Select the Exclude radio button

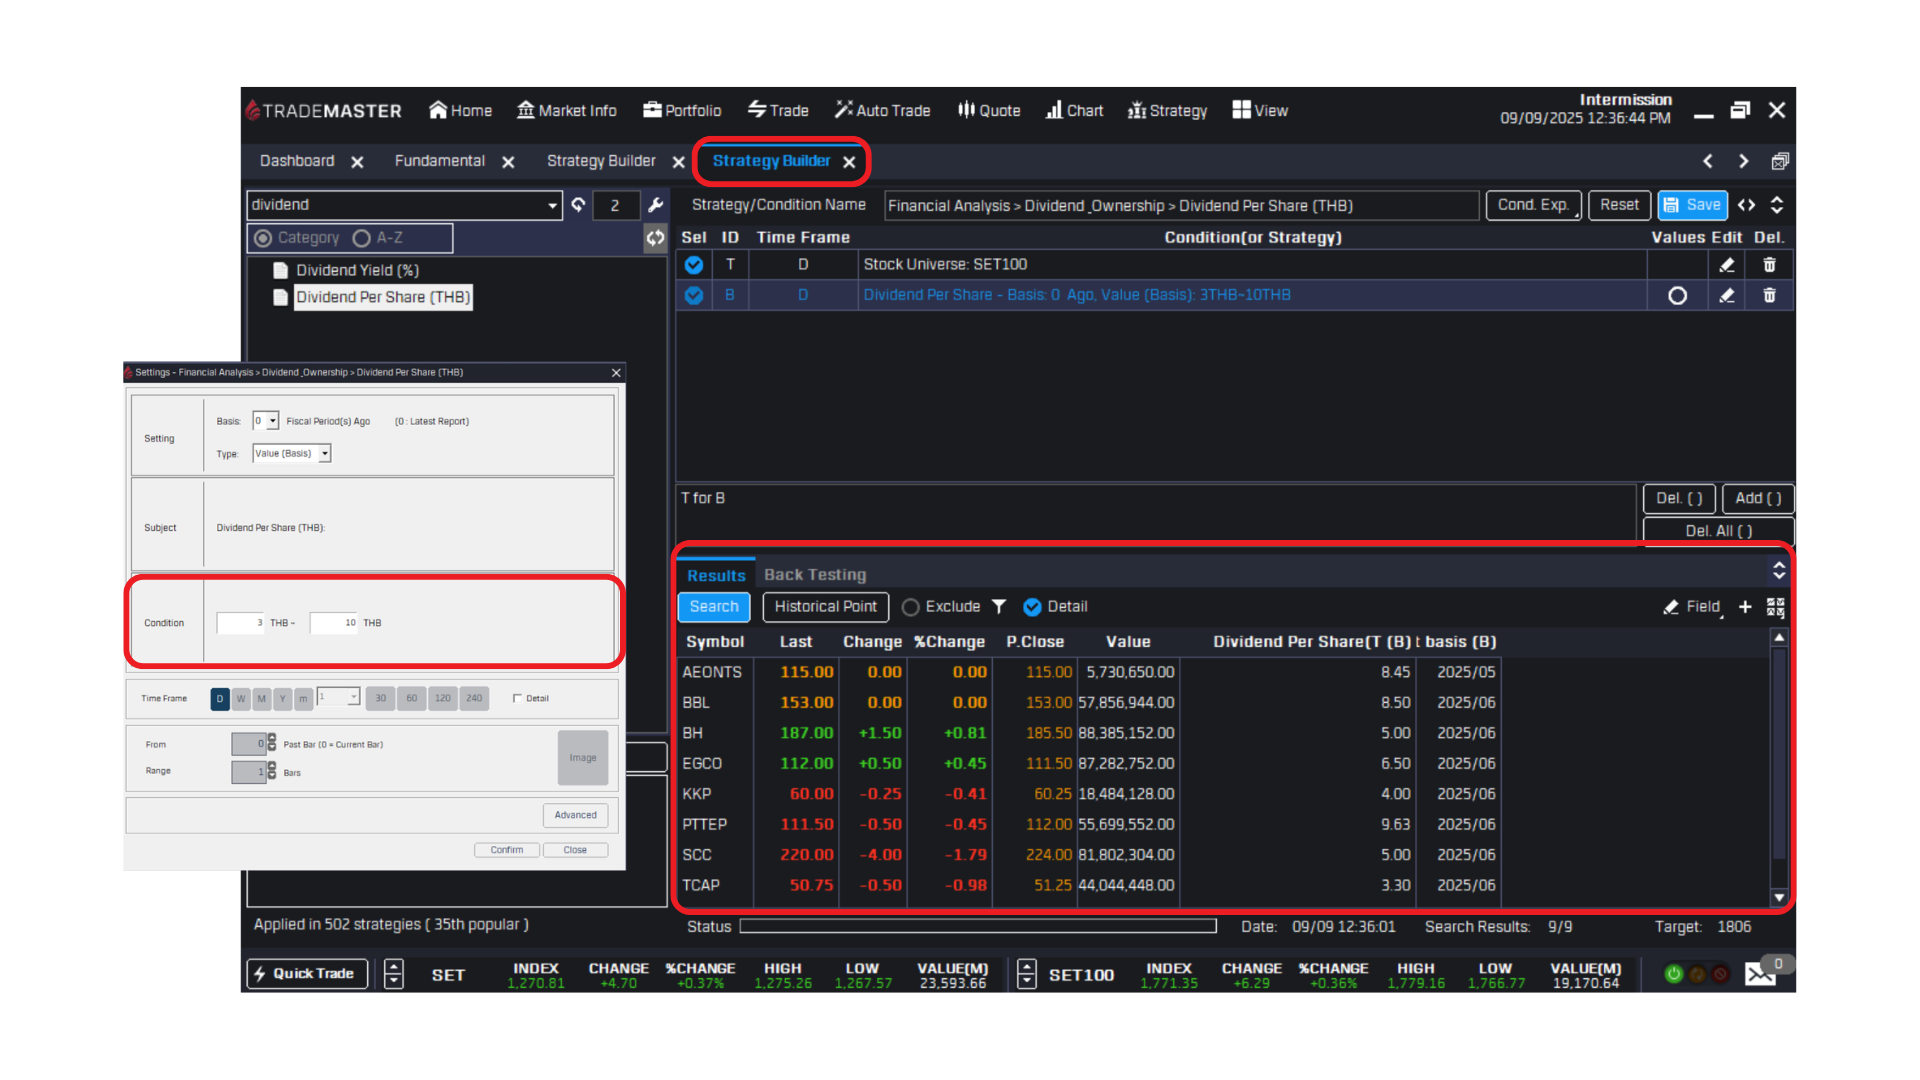pos(910,607)
